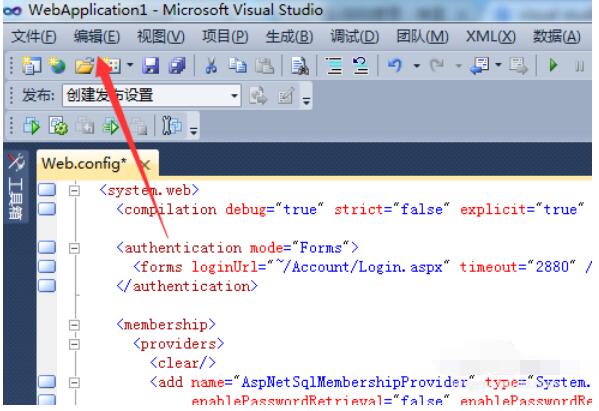This screenshot has height=411, width=599.
Task: Click the strict="false" attribute value
Action: (421, 209)
